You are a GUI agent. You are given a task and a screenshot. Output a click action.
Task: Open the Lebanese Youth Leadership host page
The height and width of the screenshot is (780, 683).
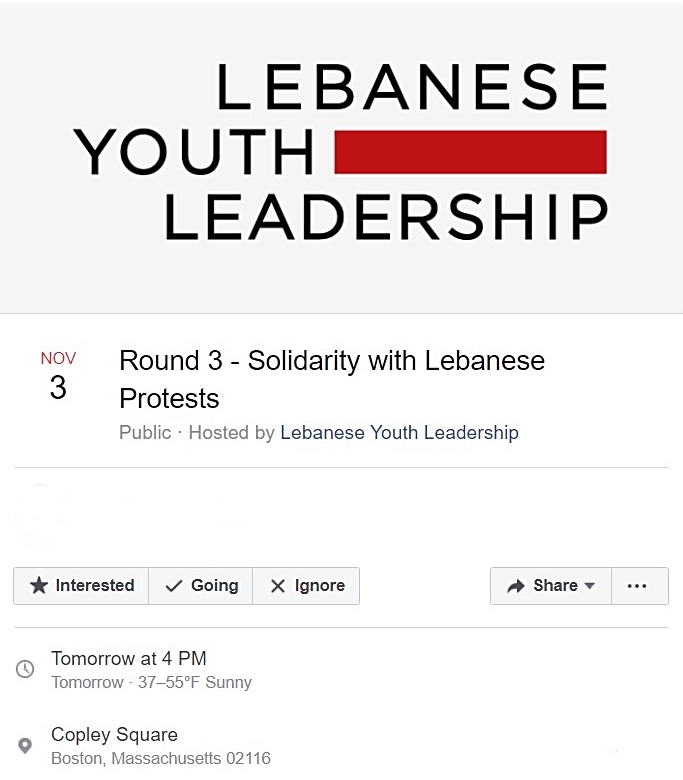click(399, 433)
